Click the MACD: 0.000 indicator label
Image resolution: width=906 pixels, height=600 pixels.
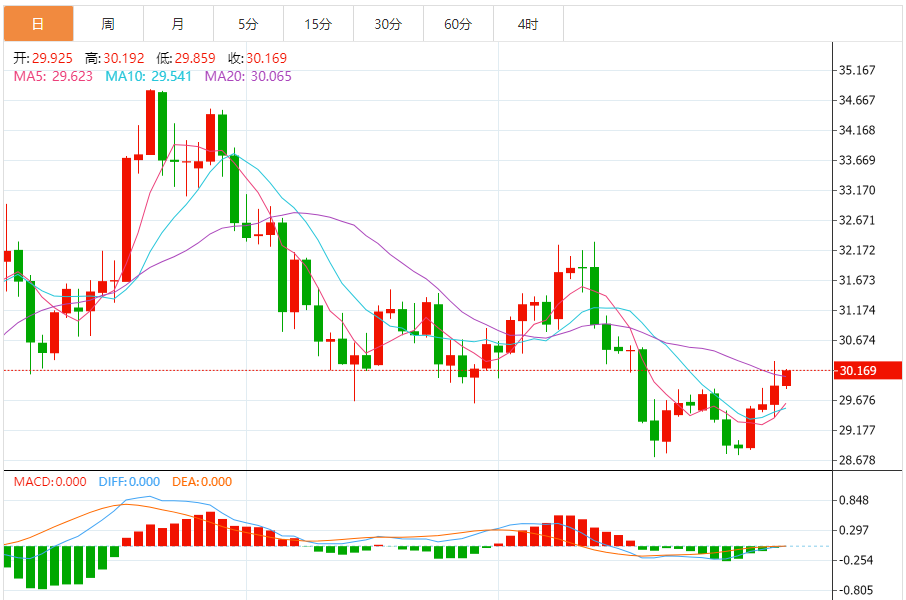coord(50,482)
